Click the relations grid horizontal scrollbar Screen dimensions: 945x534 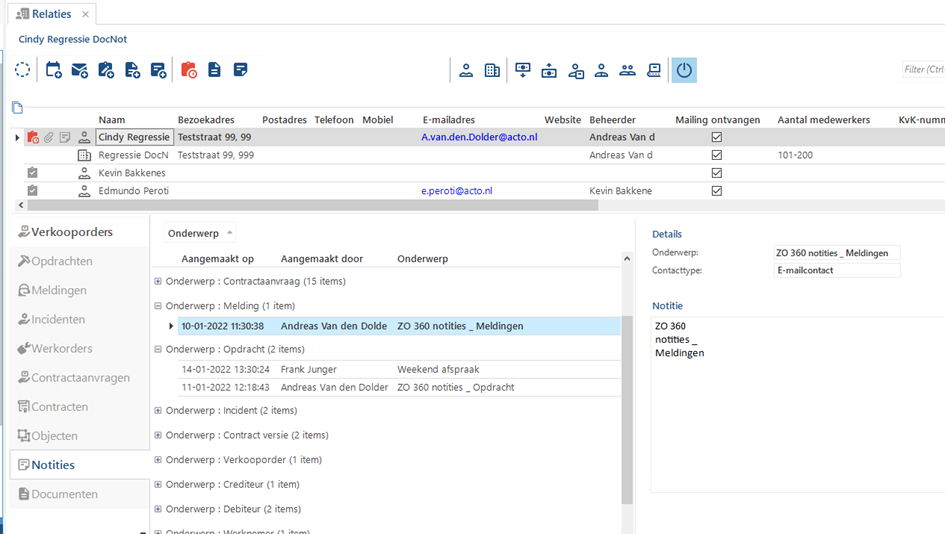pyautogui.click(x=313, y=206)
